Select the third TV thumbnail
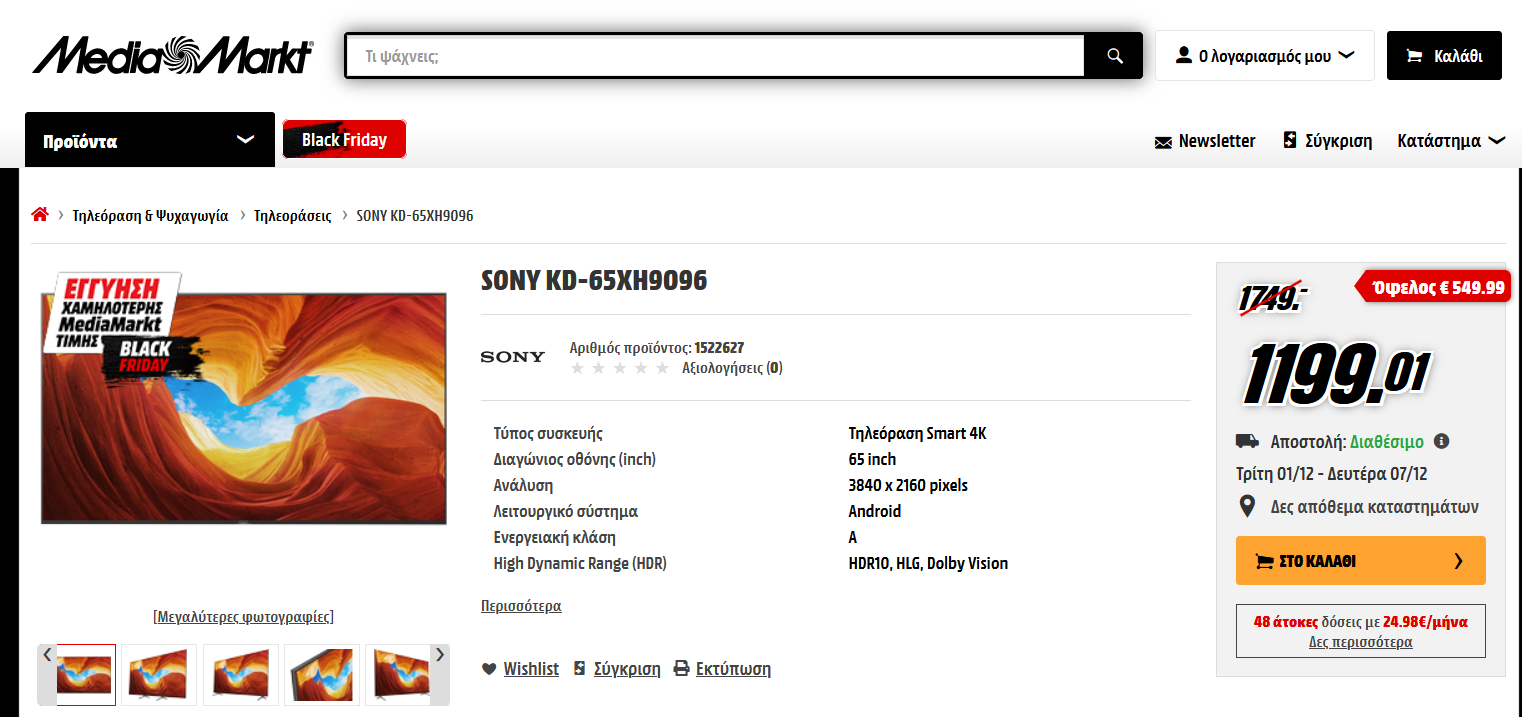 tap(240, 675)
